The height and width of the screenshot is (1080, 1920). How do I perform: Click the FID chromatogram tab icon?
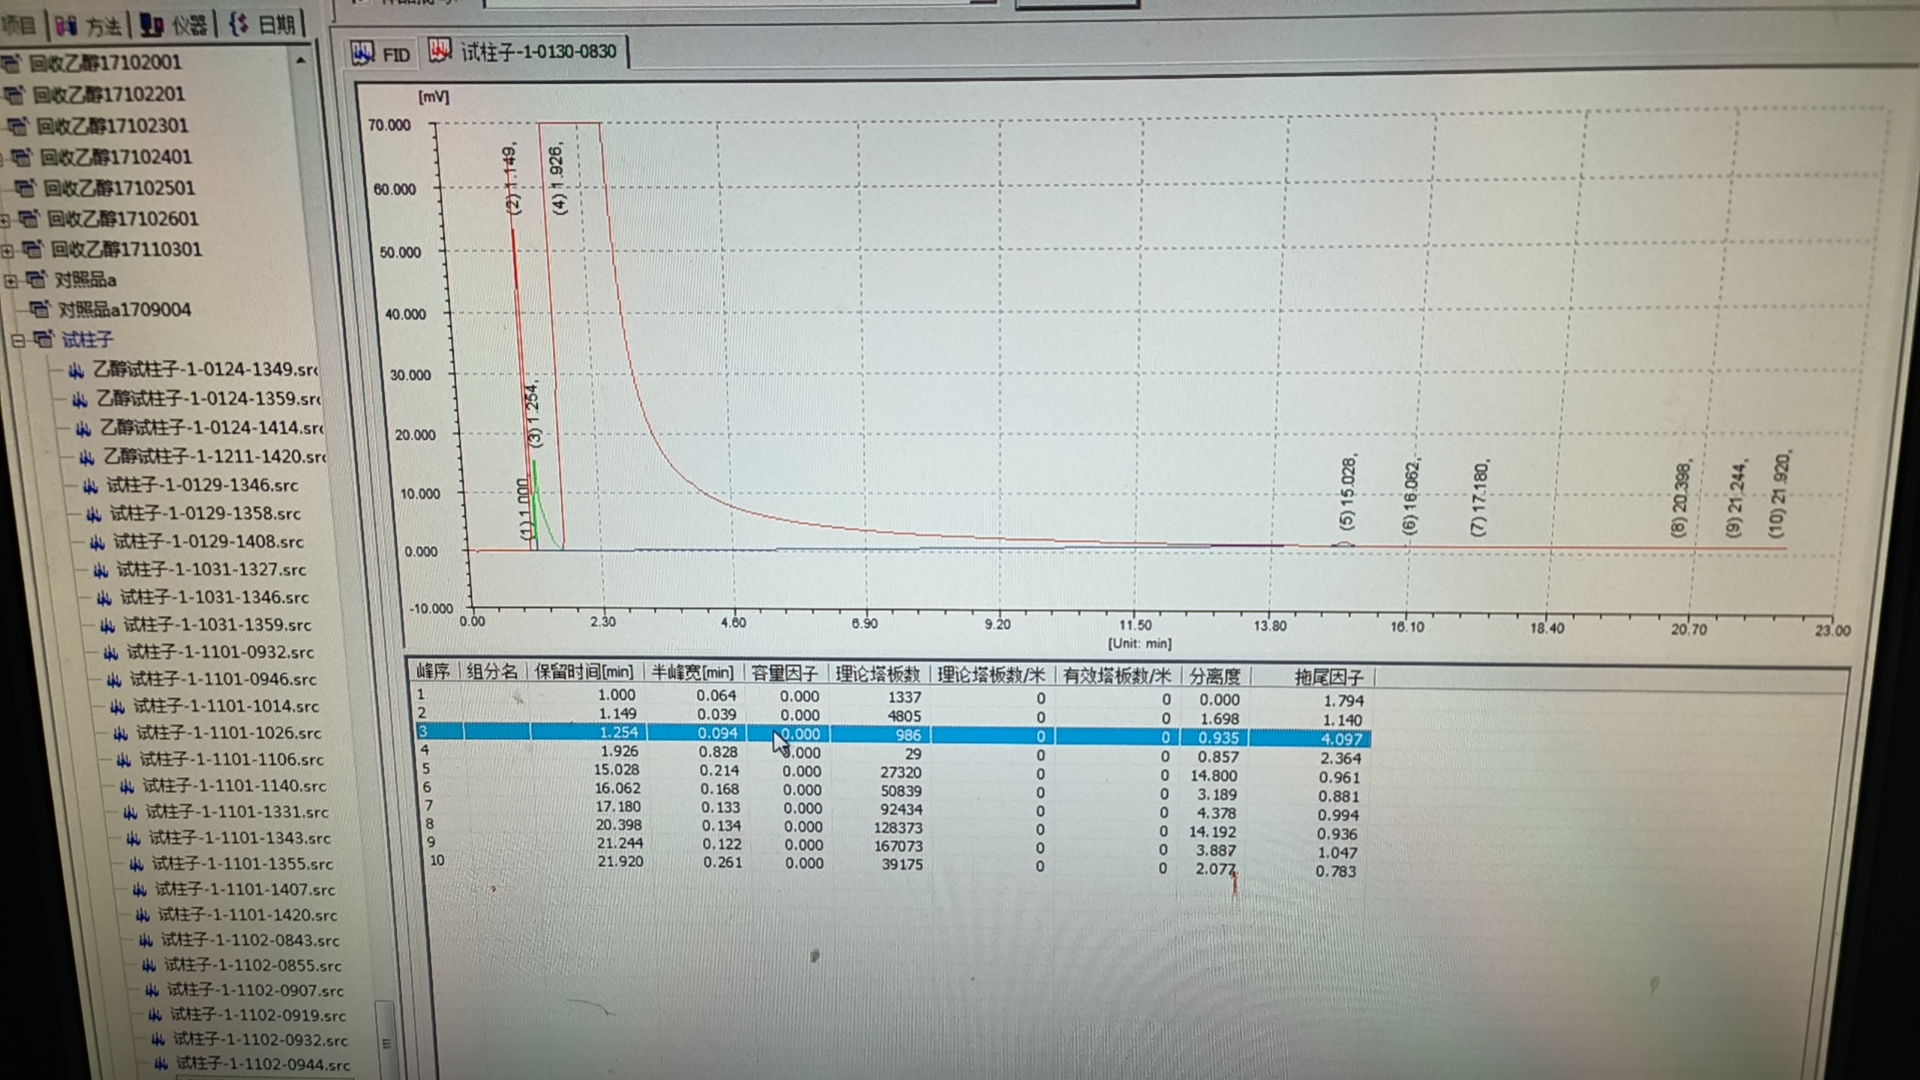click(363, 53)
